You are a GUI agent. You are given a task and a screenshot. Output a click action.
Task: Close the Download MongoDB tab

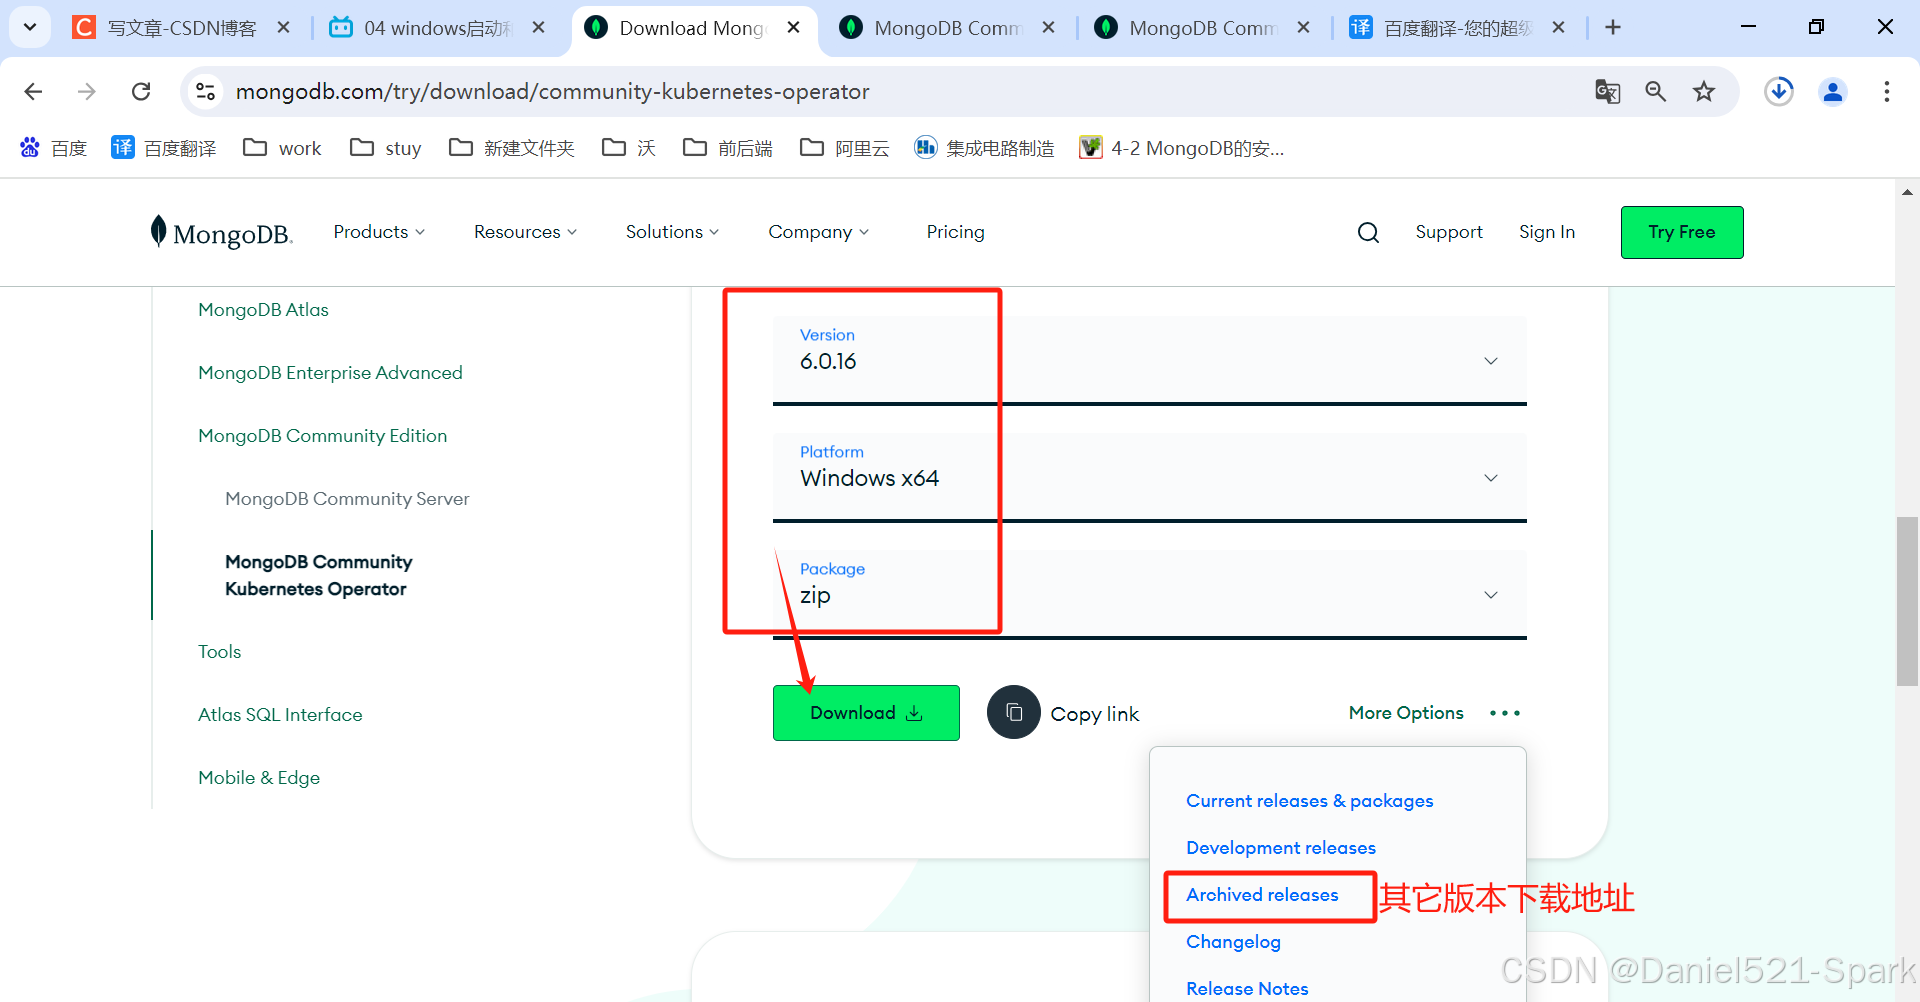(794, 28)
